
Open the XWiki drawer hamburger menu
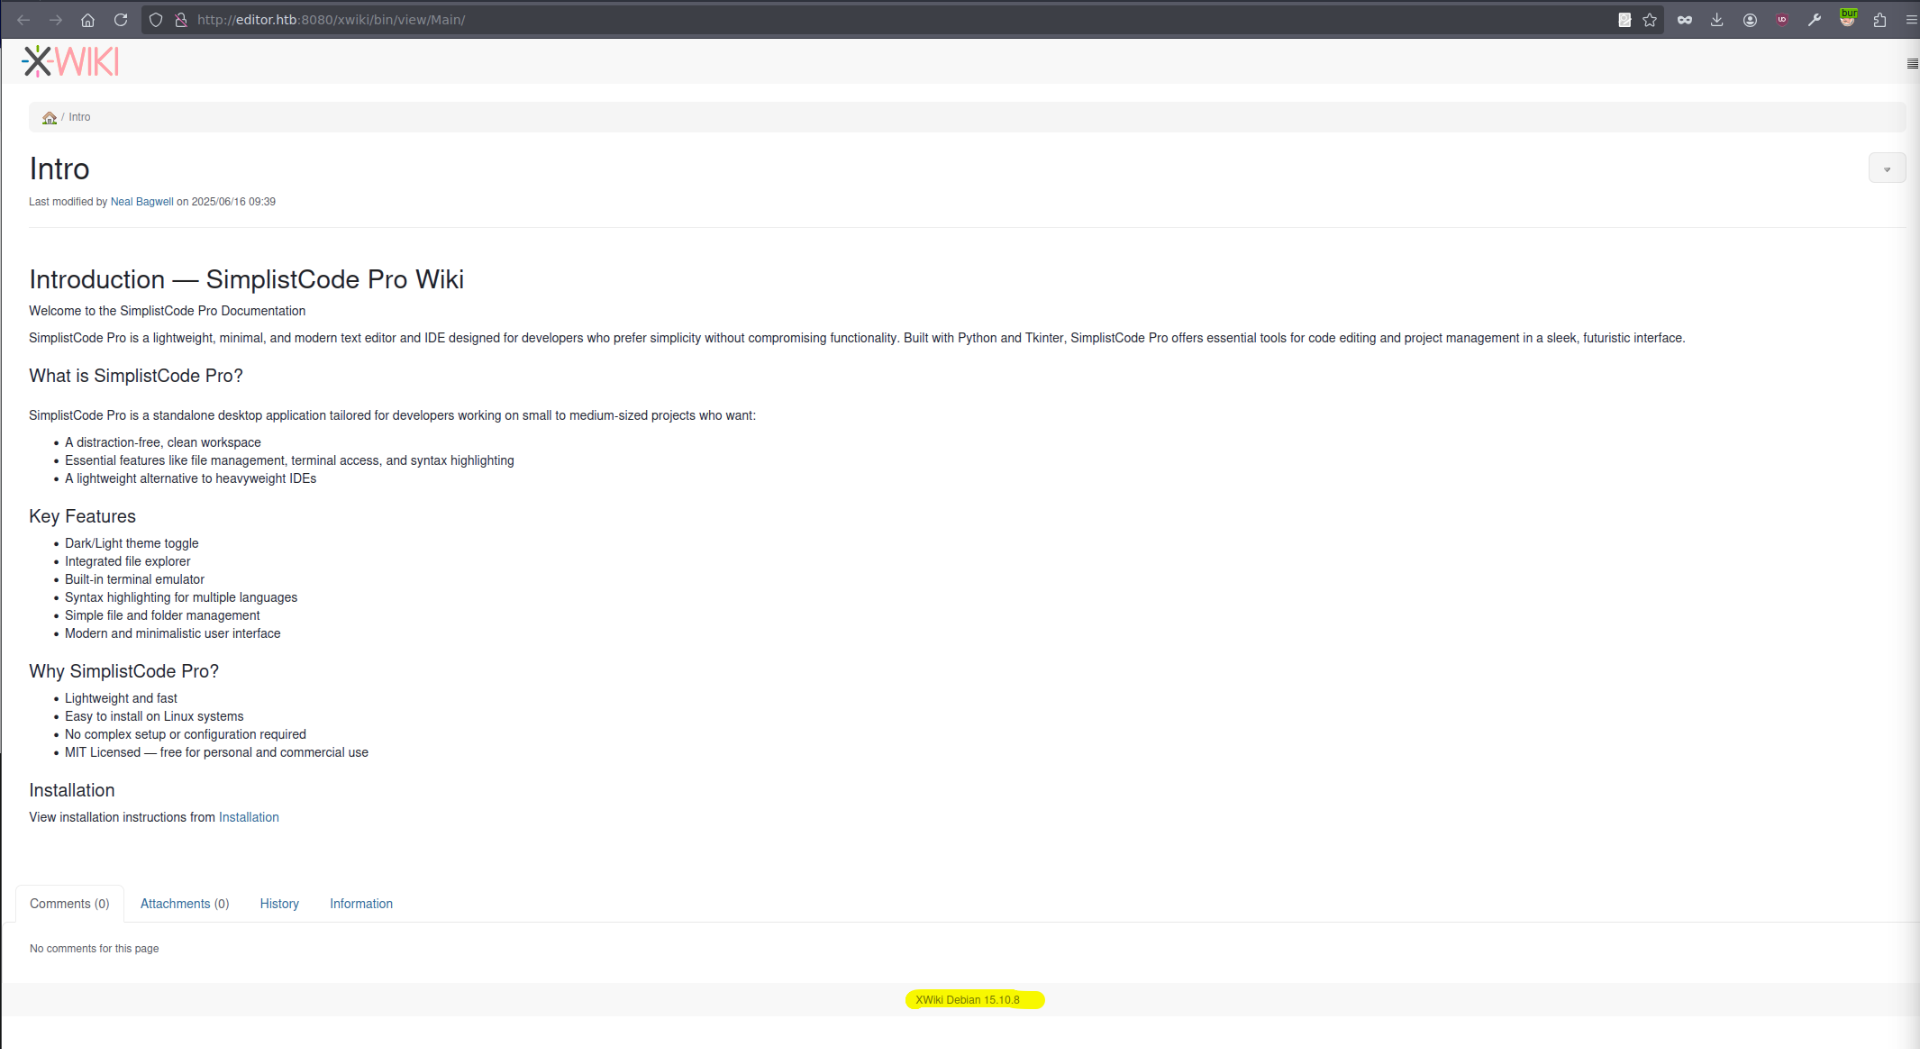pos(1911,64)
